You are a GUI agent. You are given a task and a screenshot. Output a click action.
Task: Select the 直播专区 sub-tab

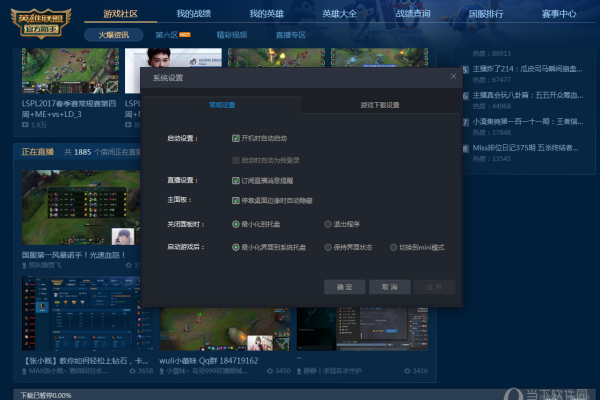tap(291, 35)
